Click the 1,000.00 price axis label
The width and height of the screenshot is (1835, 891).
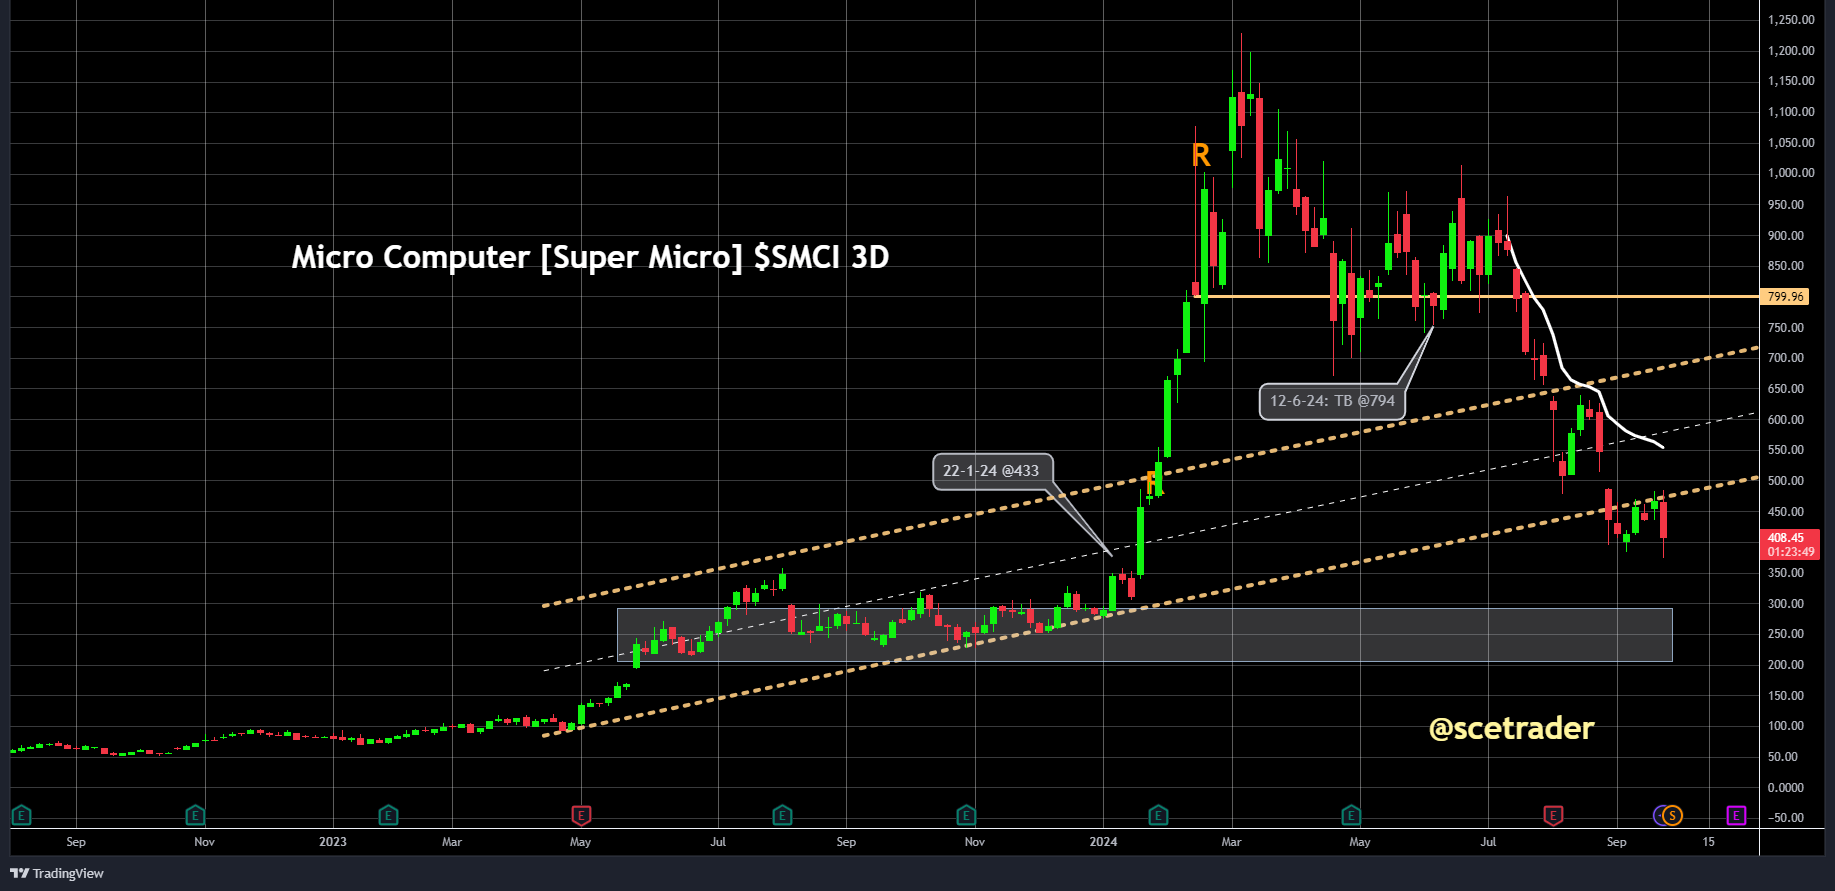[x=1791, y=173]
